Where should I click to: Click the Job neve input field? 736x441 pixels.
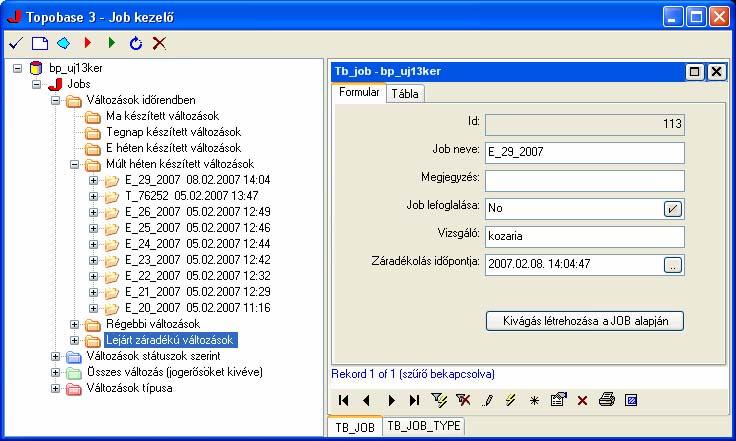point(585,152)
